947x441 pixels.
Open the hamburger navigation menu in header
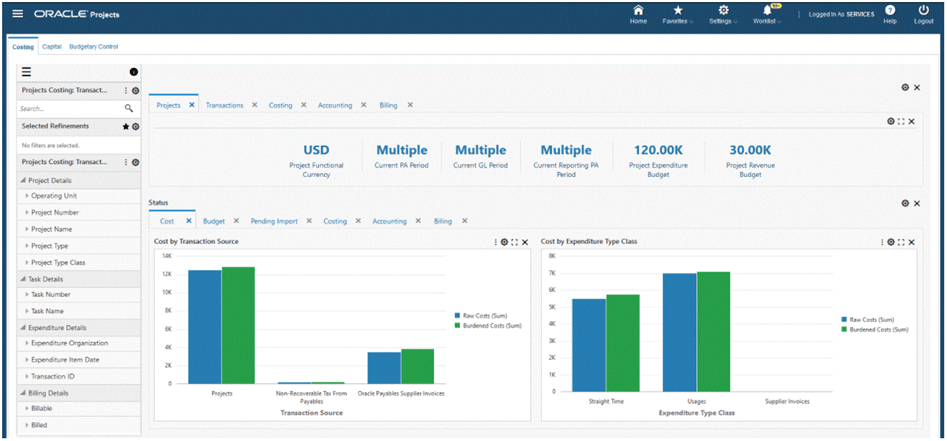coord(17,14)
